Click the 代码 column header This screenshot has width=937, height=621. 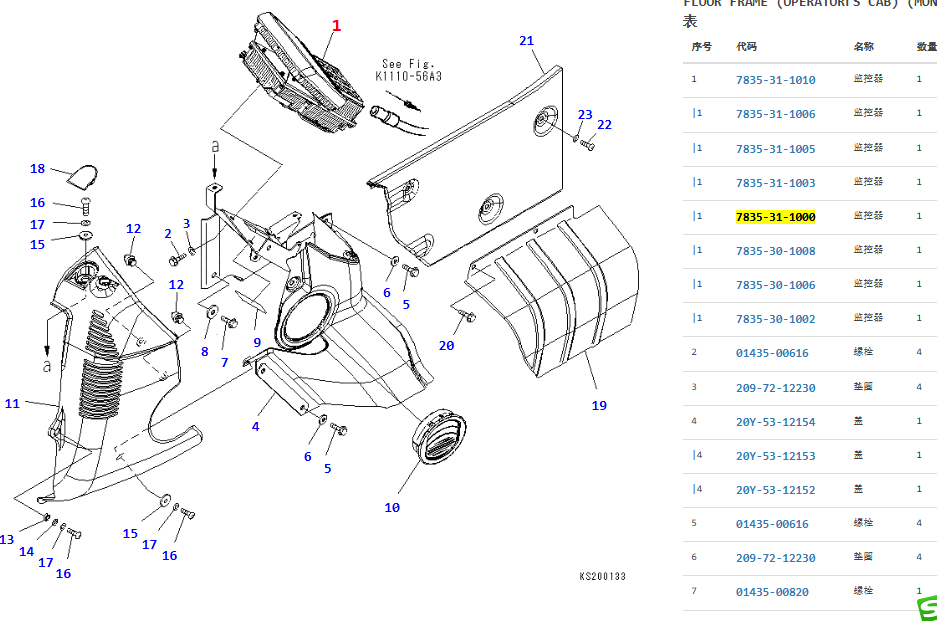tap(746, 47)
